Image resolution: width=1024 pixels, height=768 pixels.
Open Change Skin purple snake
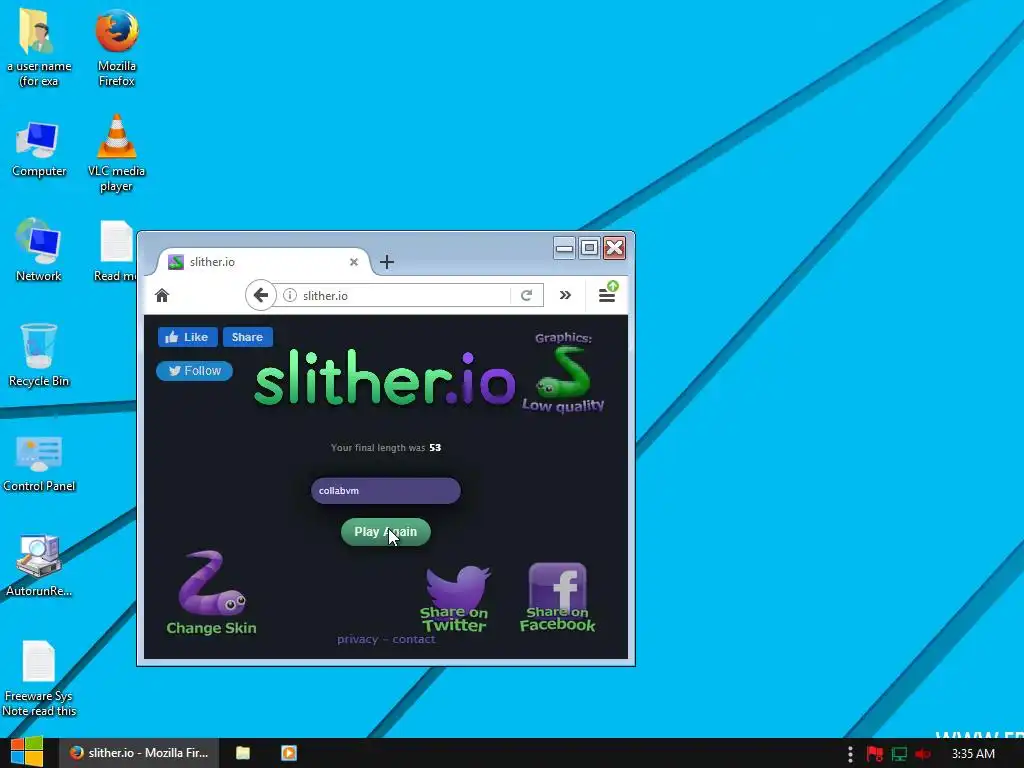[211, 593]
